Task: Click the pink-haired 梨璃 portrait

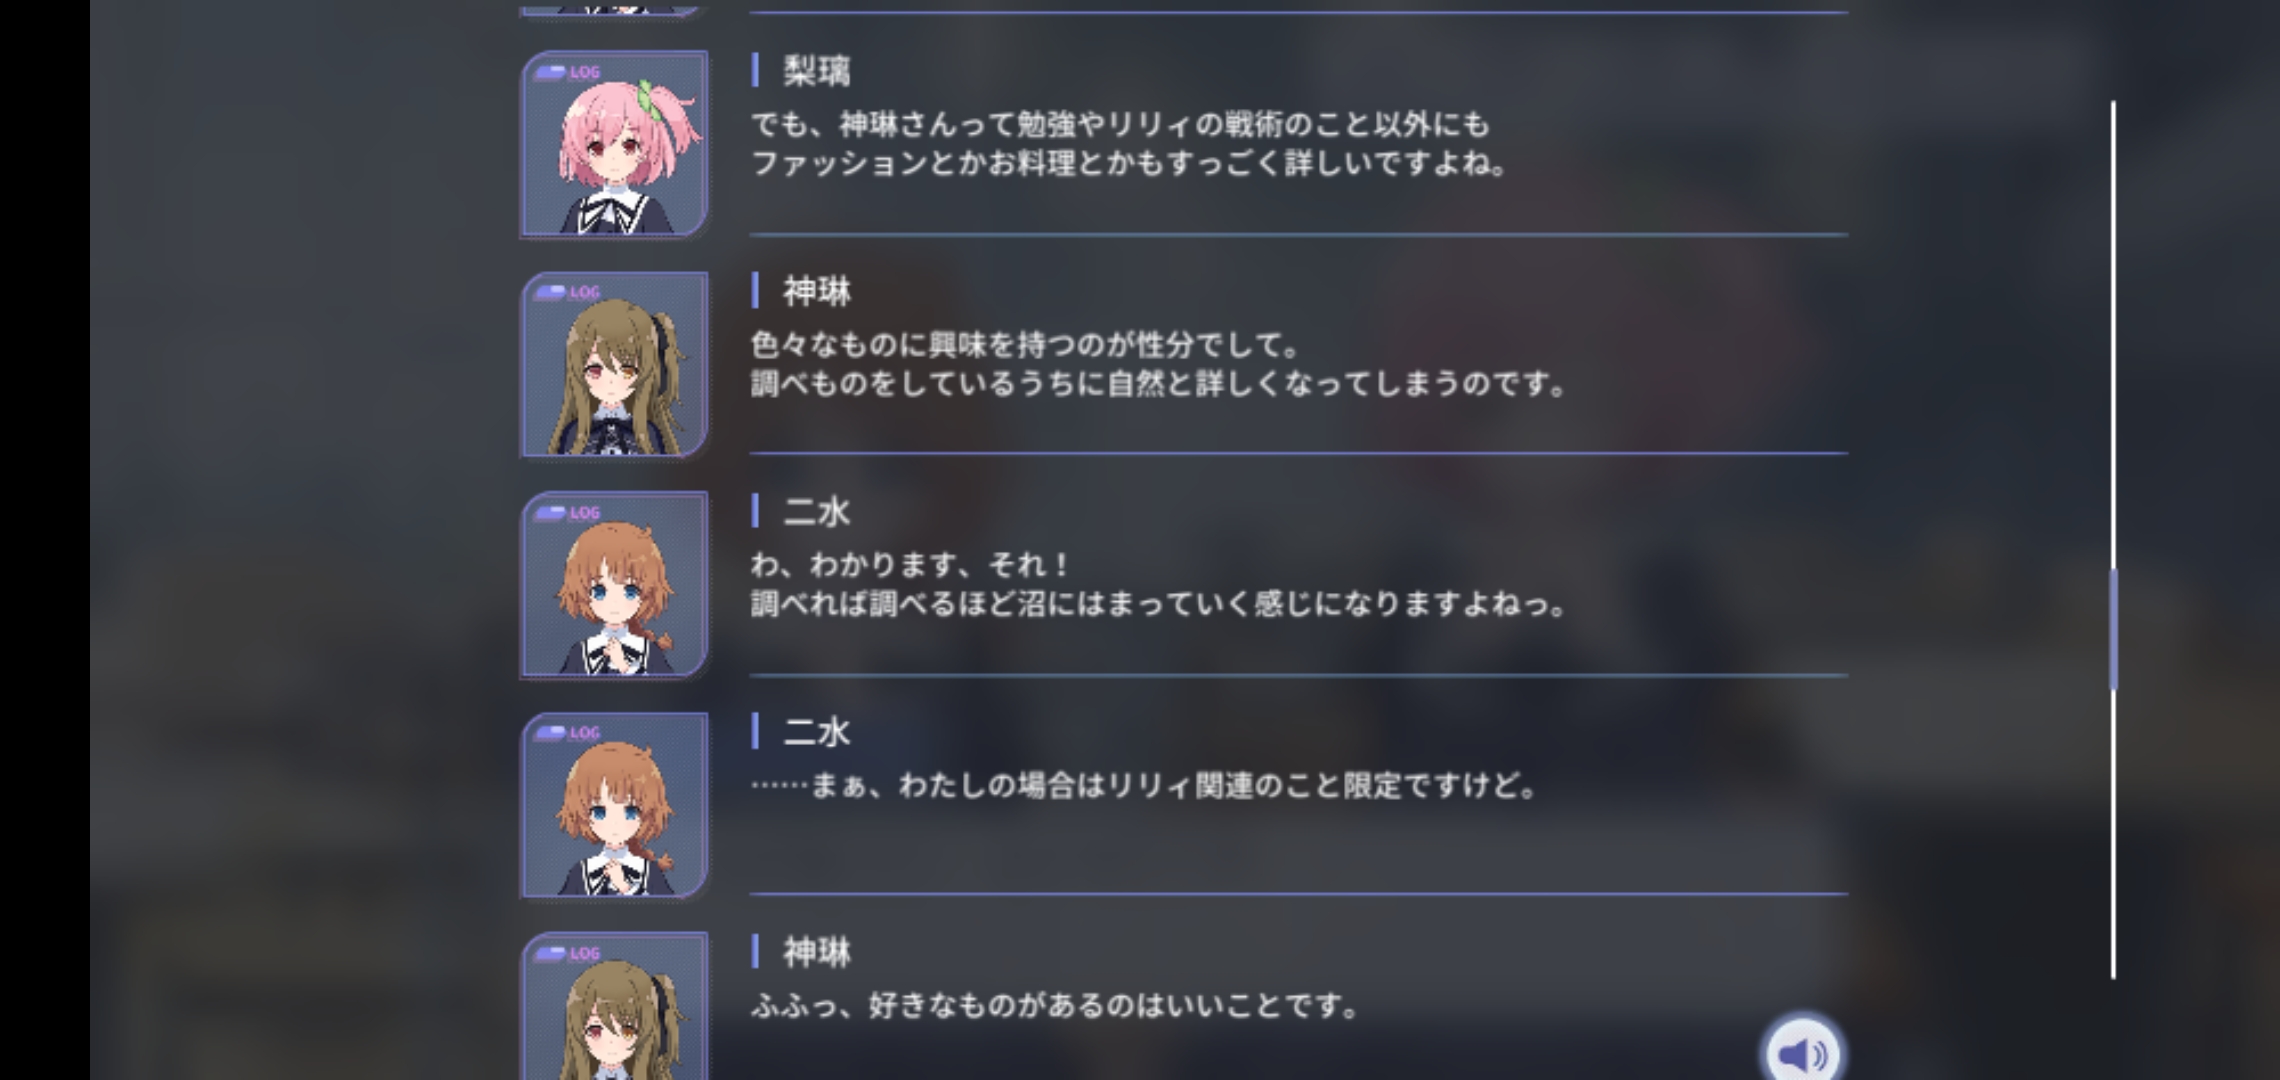Action: [614, 144]
